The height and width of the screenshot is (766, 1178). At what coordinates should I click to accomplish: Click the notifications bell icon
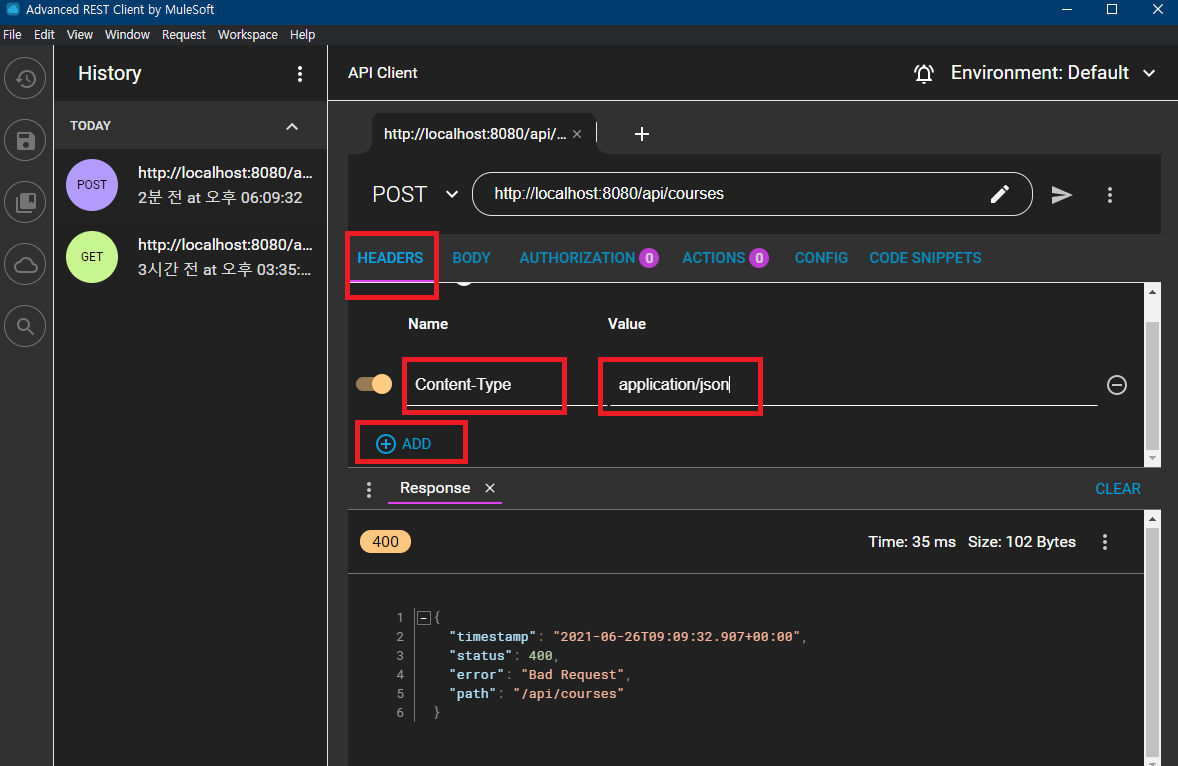[923, 73]
